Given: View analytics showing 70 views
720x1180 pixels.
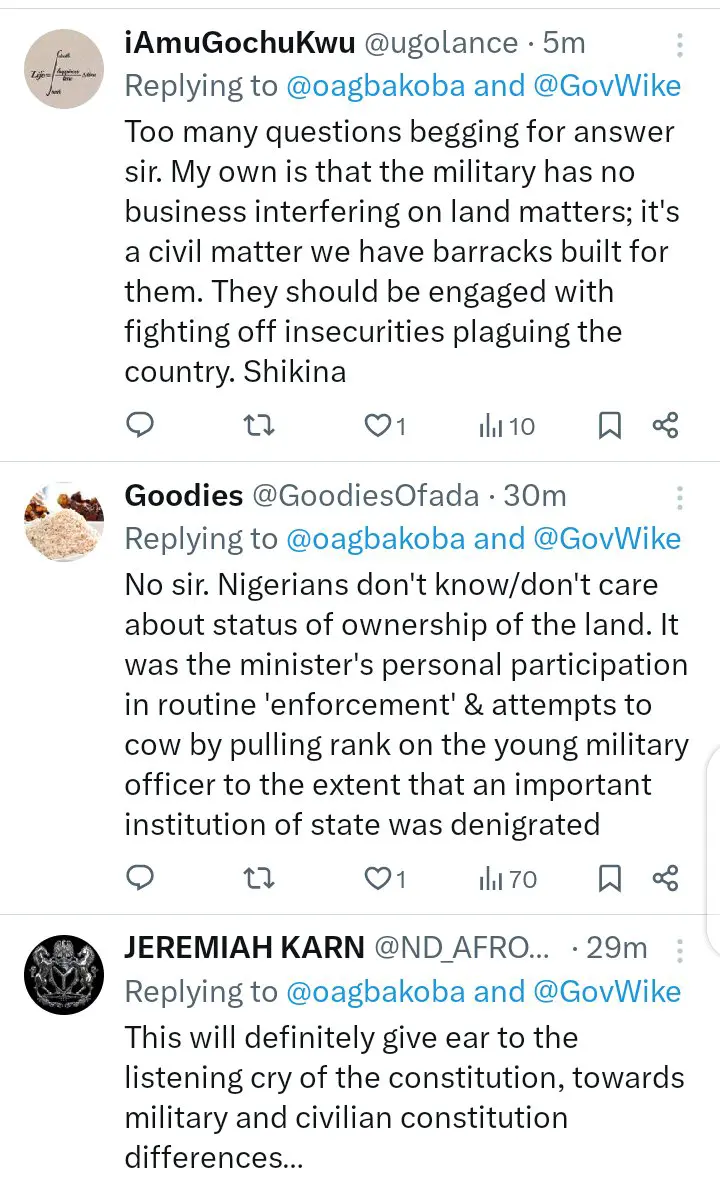Looking at the screenshot, I should click(507, 878).
